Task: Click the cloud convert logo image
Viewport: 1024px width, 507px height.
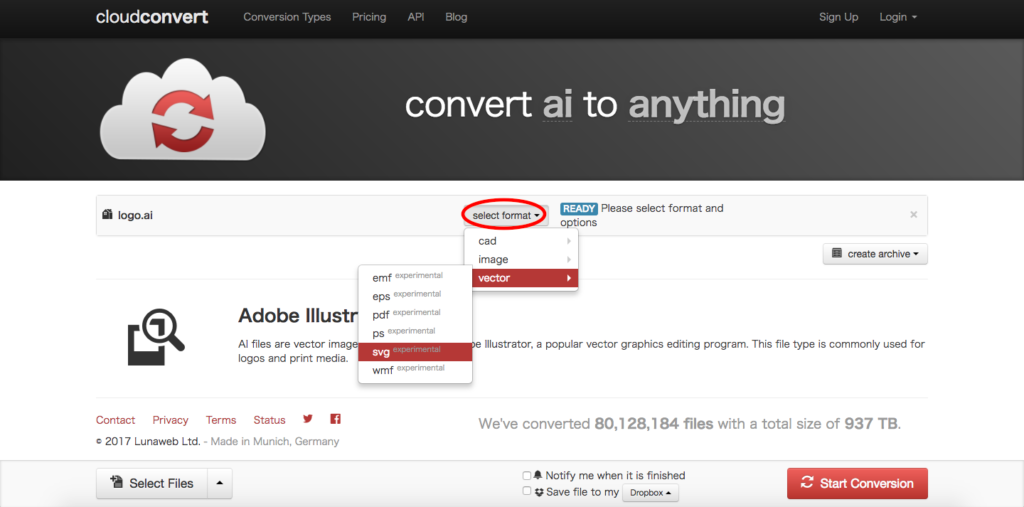Action: (x=183, y=108)
